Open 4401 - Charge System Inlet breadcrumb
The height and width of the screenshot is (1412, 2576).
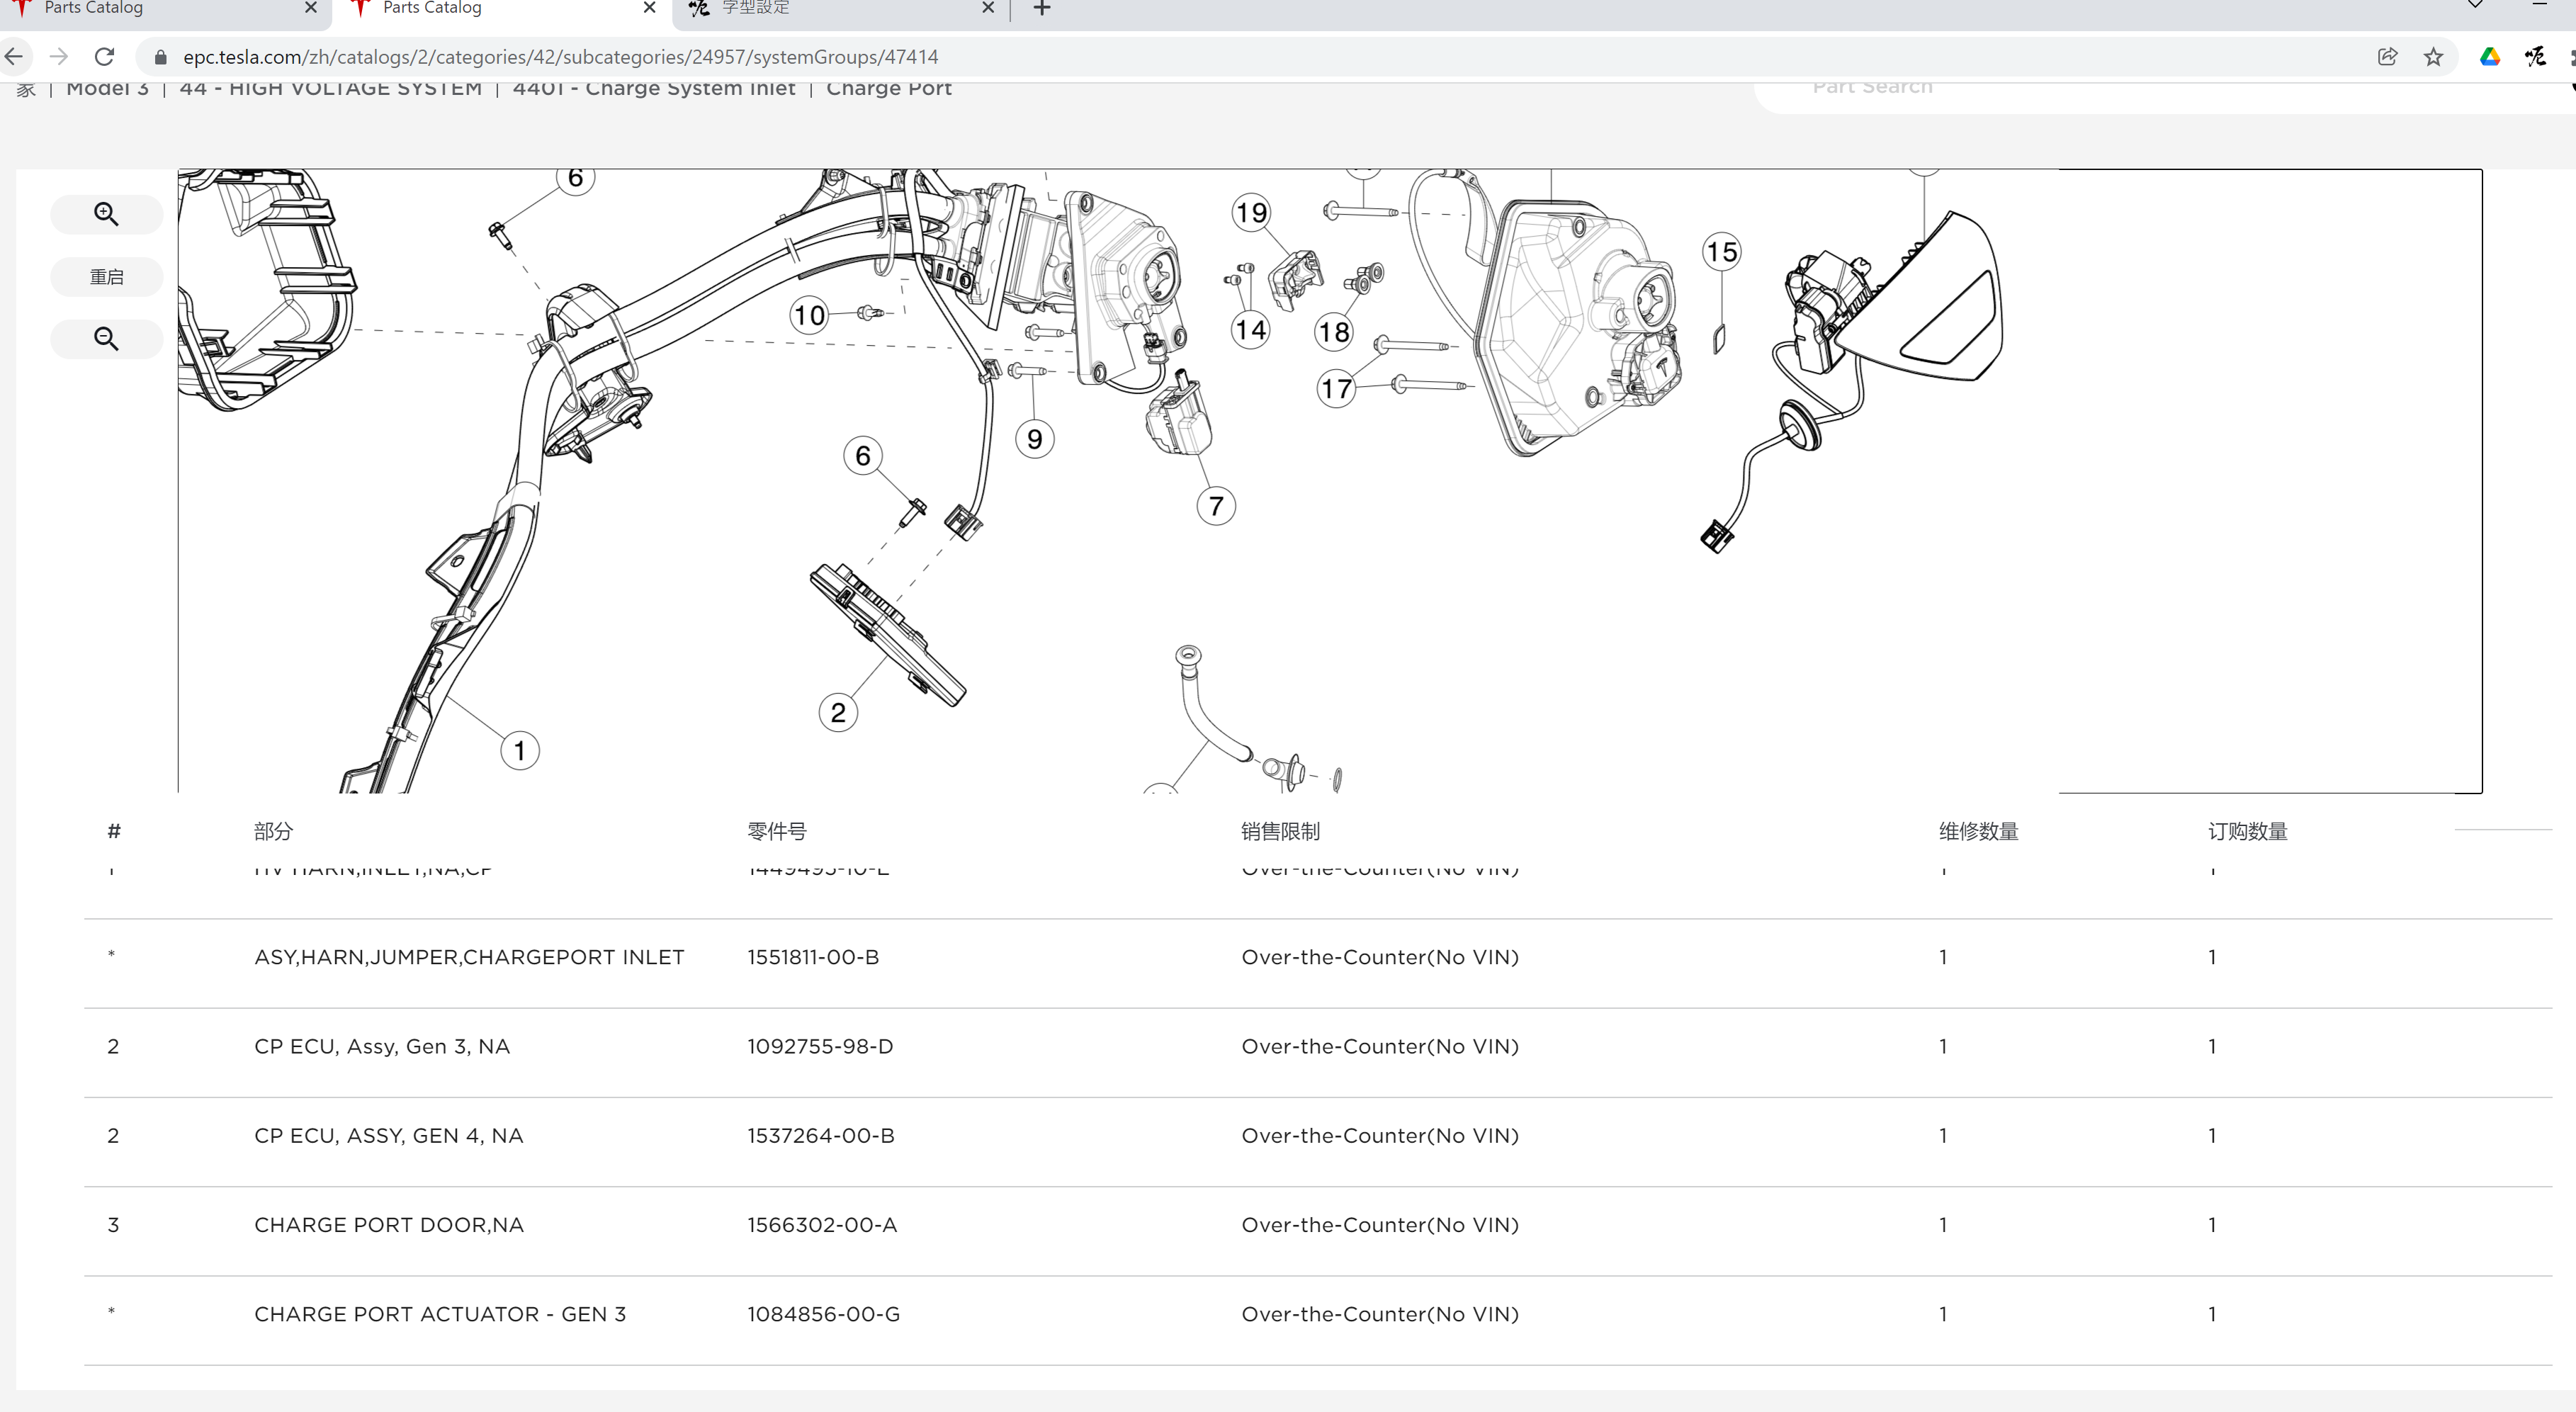click(x=653, y=89)
